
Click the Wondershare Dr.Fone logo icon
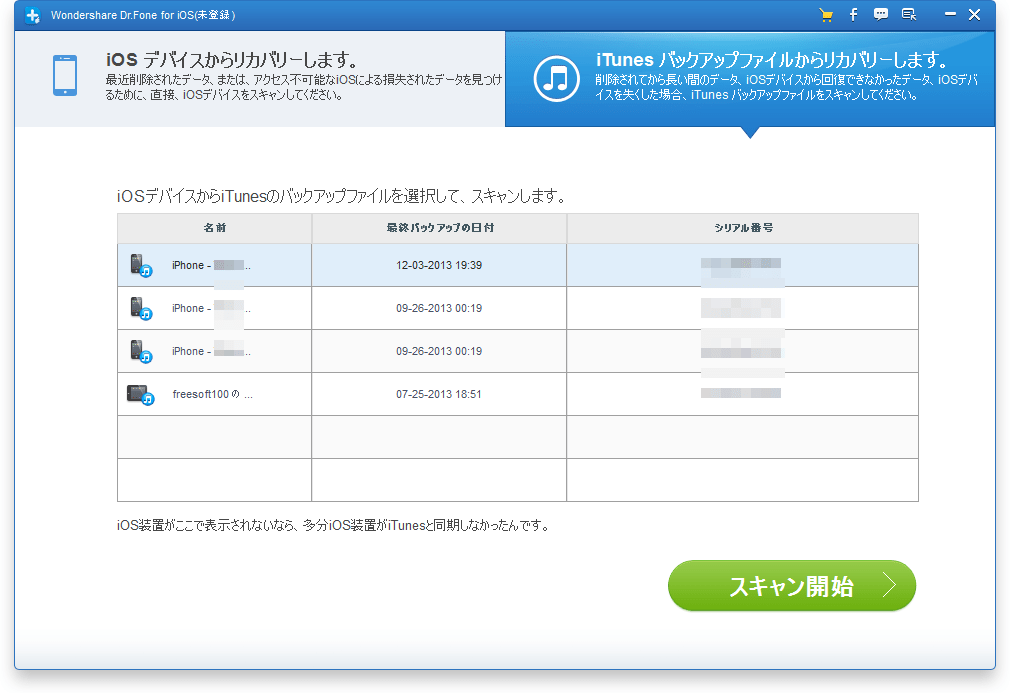tap(33, 15)
